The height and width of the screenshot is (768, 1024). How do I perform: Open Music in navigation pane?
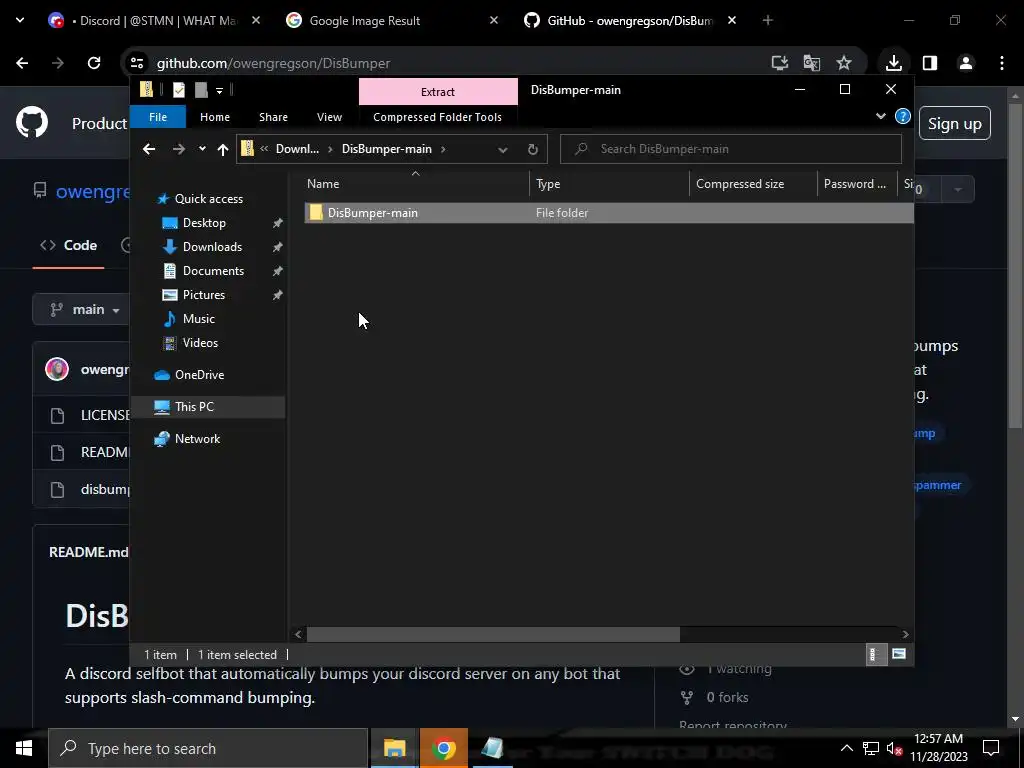pyautogui.click(x=199, y=319)
